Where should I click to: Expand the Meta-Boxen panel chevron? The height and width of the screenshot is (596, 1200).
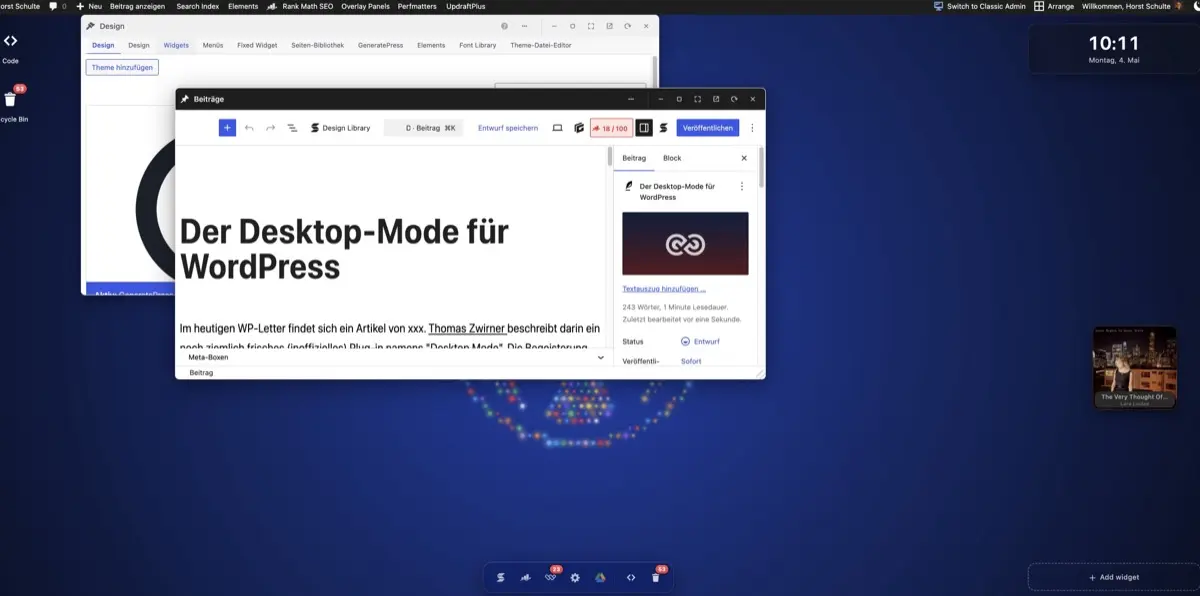point(600,357)
